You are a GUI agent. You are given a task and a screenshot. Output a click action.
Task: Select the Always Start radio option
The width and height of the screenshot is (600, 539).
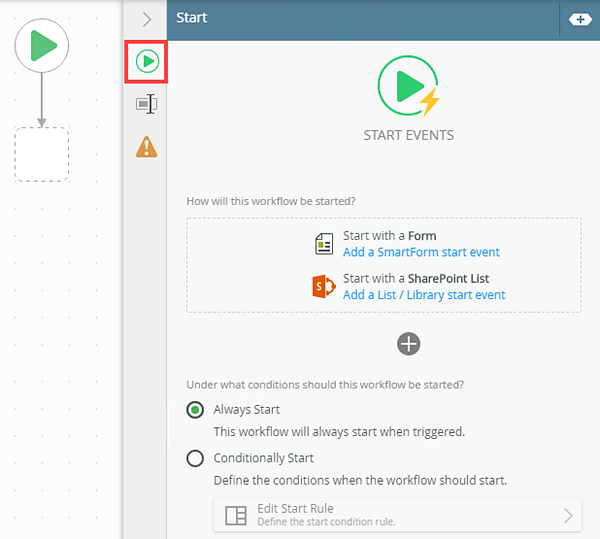[196, 410]
